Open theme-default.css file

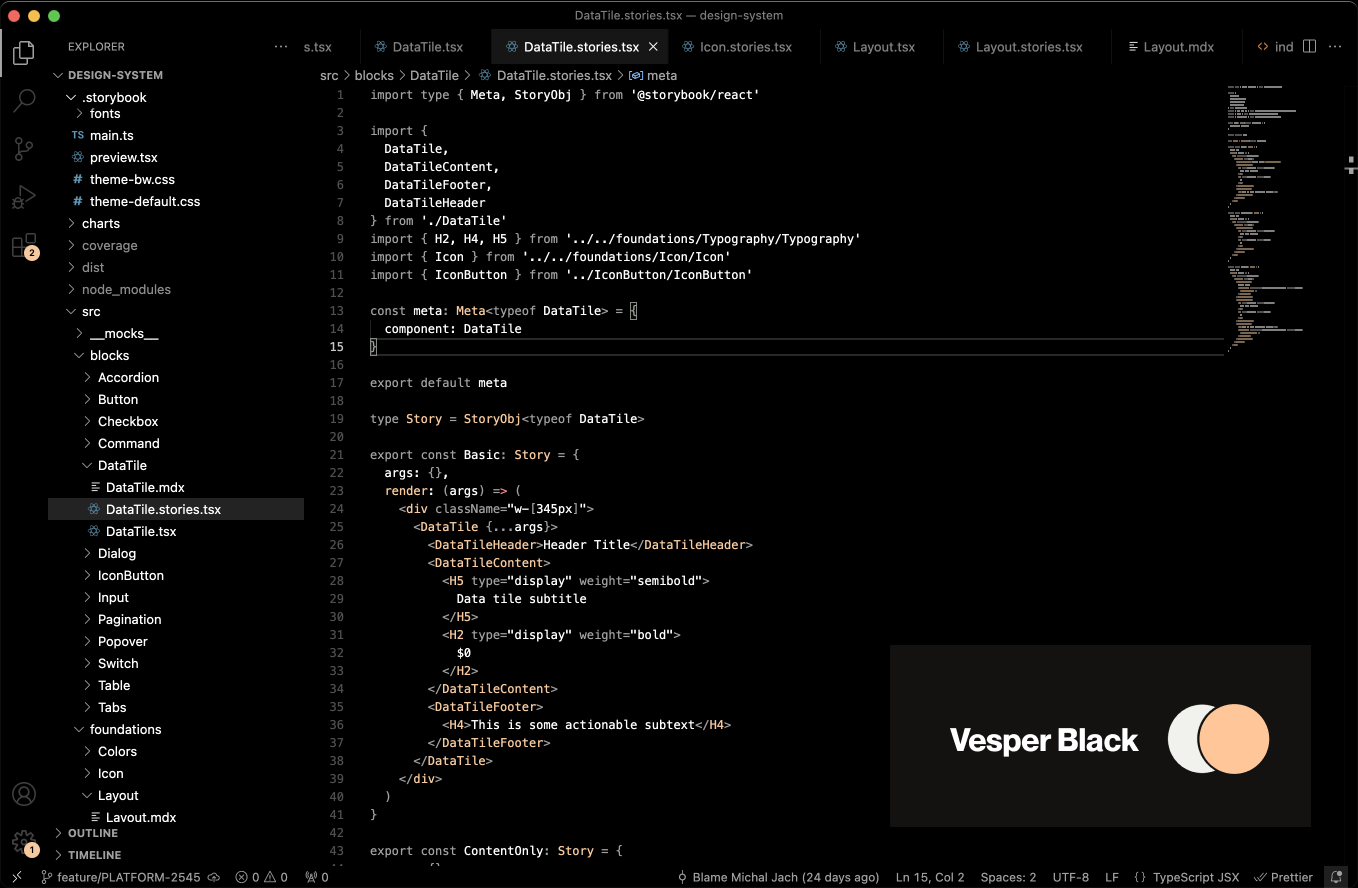[x=176, y=201]
